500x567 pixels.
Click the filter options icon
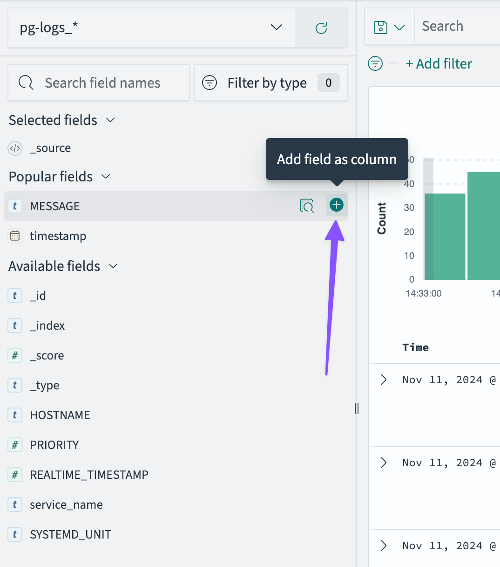(375, 64)
